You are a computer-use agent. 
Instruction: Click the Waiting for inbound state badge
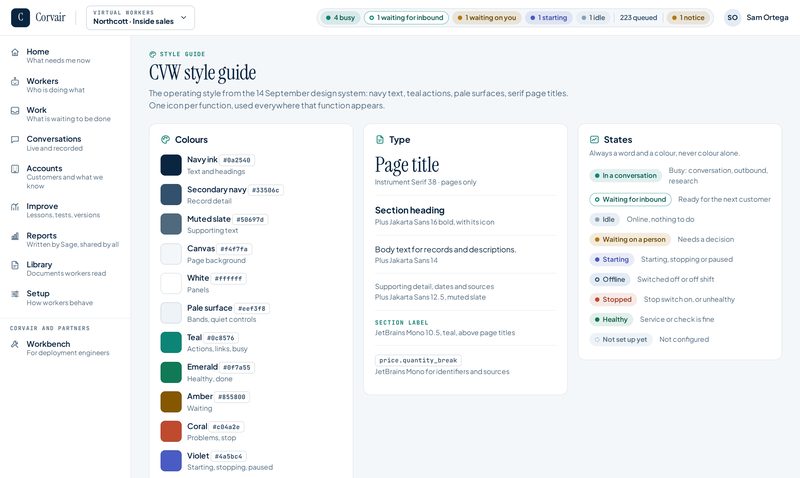[x=630, y=199]
